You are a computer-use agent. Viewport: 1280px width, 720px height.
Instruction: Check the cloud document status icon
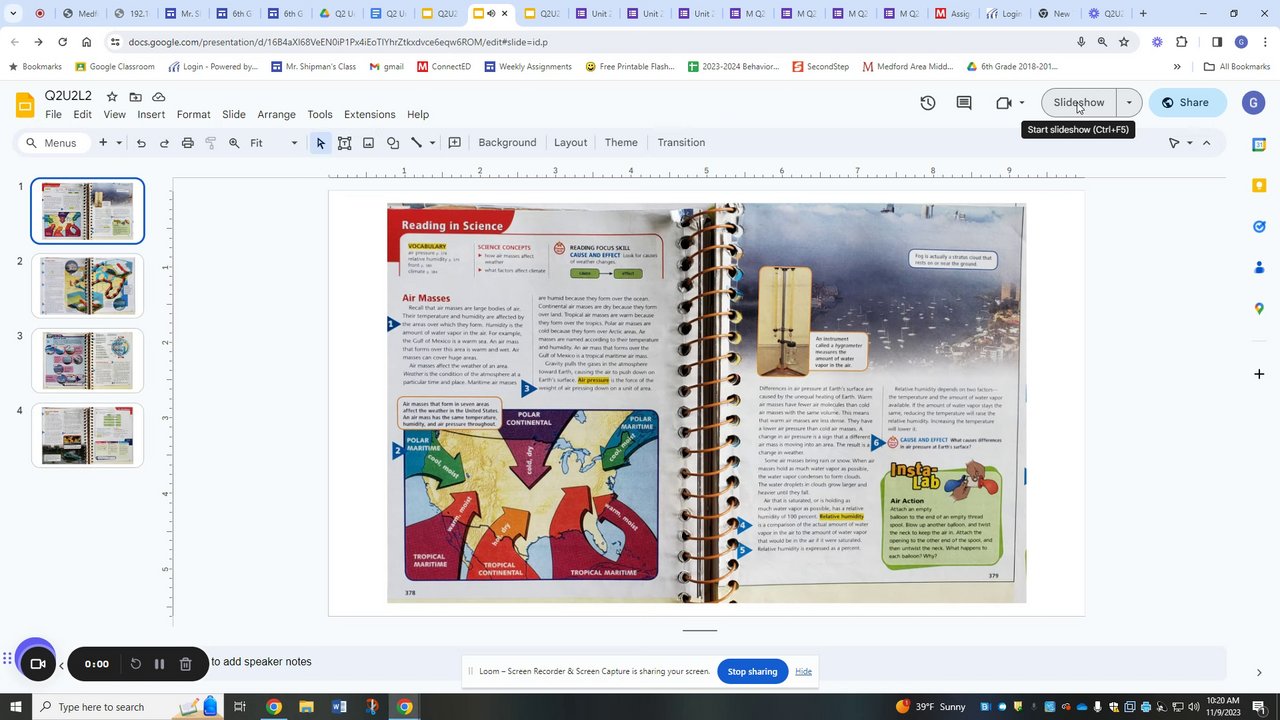click(x=158, y=96)
